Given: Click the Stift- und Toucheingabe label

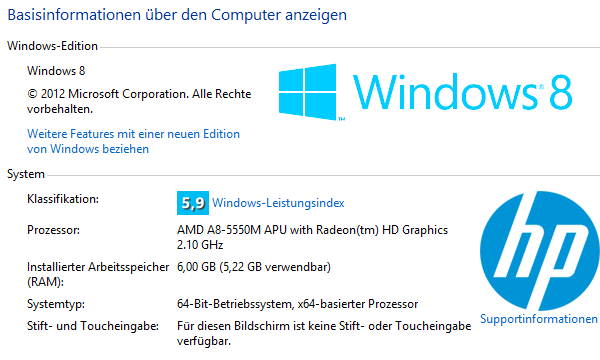Looking at the screenshot, I should tap(93, 326).
